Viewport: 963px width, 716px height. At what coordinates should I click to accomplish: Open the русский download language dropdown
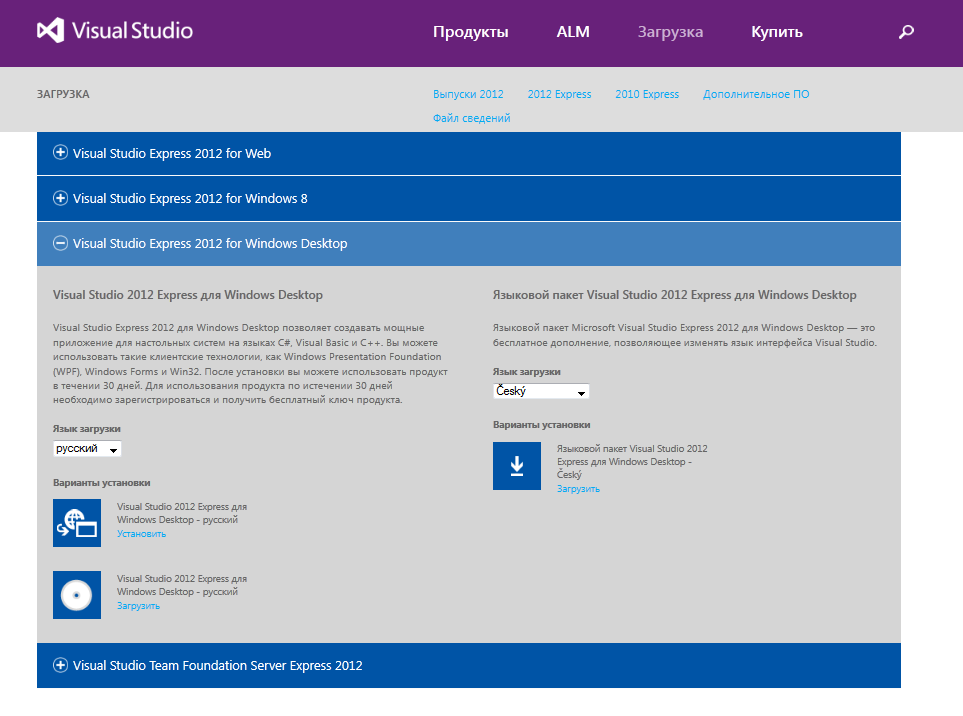click(x=87, y=449)
